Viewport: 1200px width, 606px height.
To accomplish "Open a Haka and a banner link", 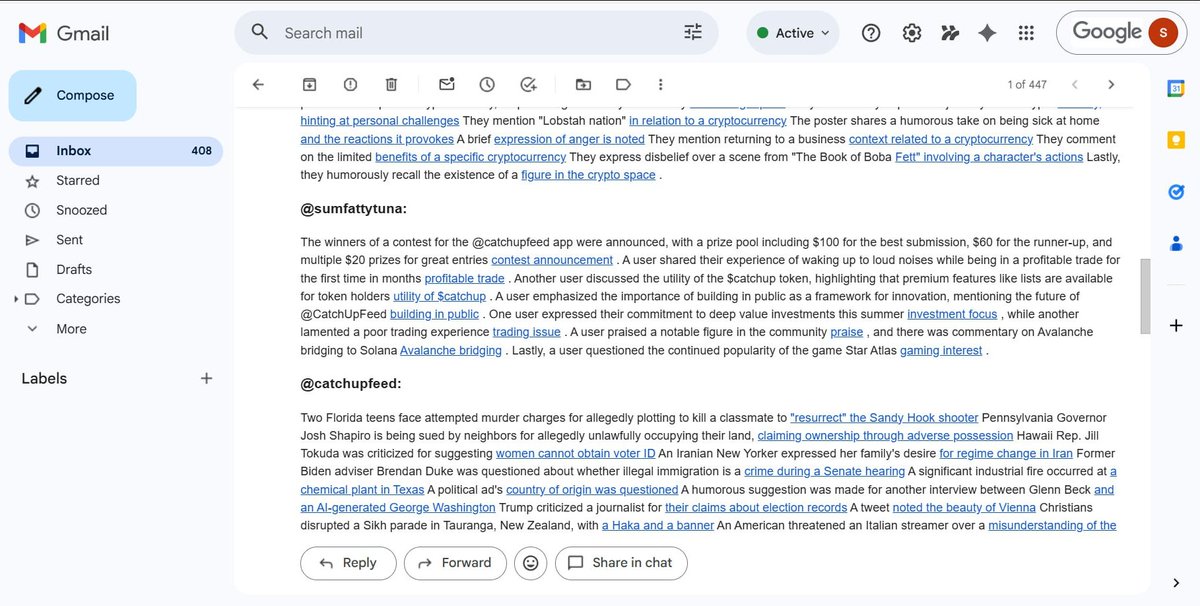I will click(658, 525).
